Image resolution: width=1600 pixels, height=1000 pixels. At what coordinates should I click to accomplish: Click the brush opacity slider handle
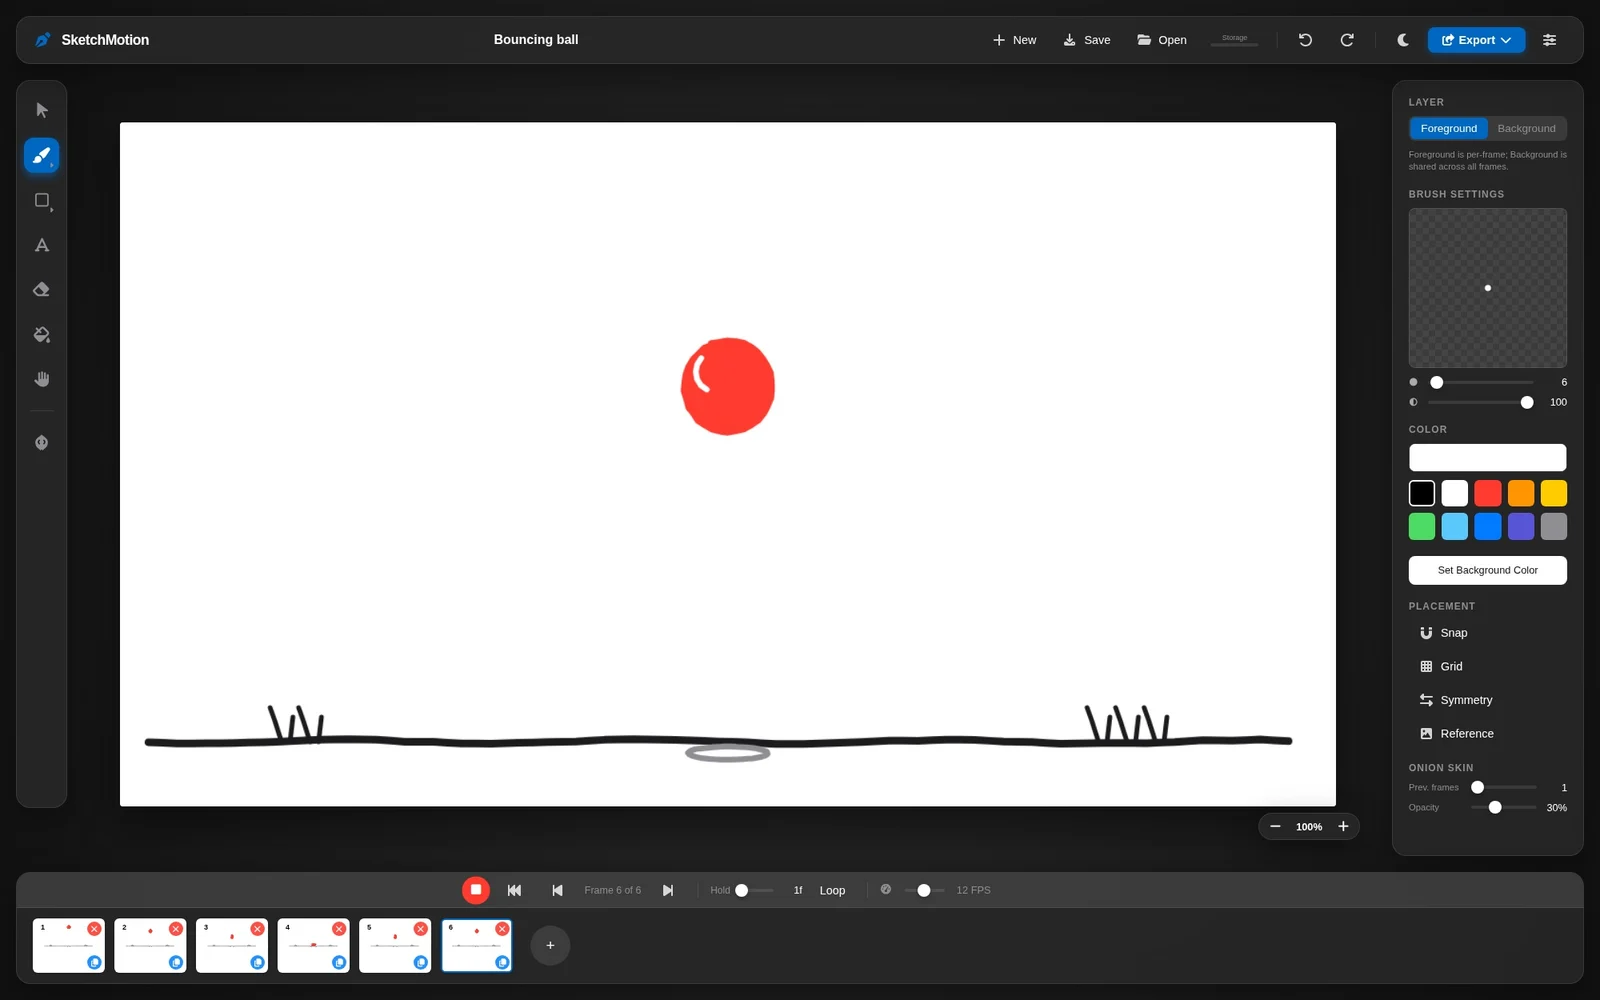click(1527, 402)
